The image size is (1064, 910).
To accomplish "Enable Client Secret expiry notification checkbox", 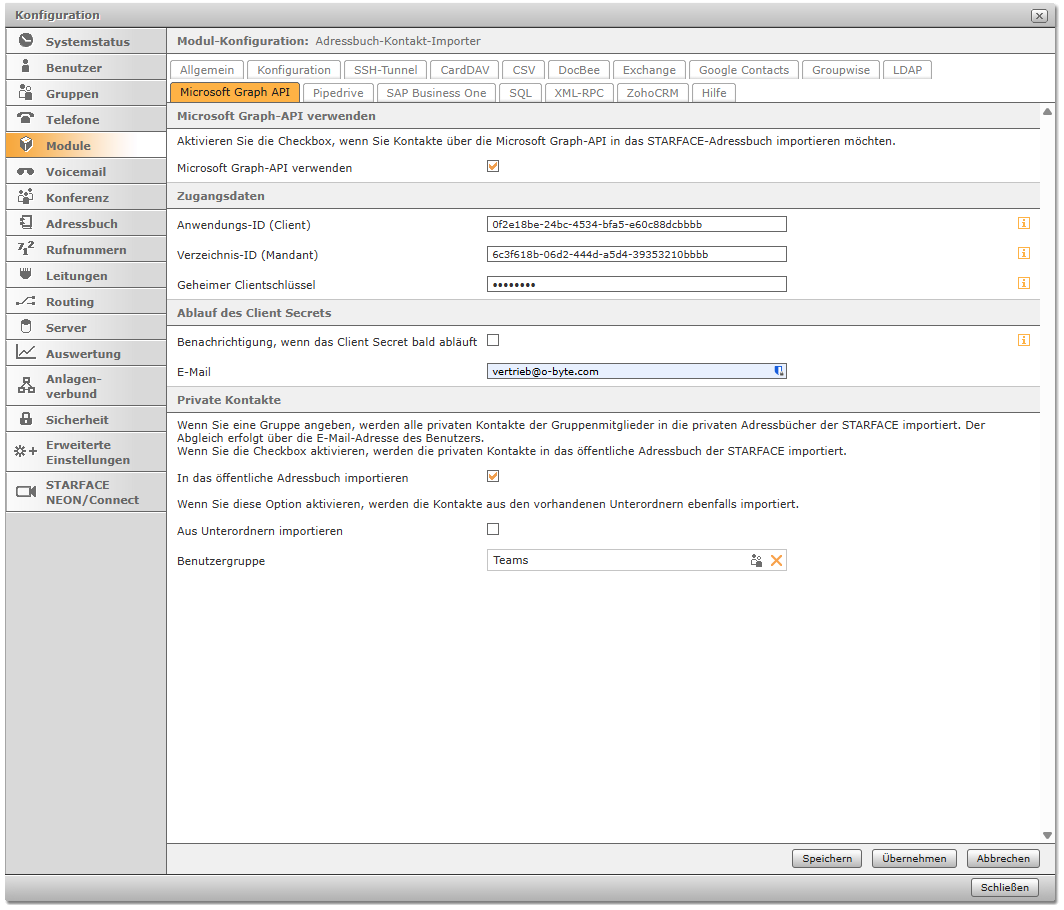I will tap(493, 341).
